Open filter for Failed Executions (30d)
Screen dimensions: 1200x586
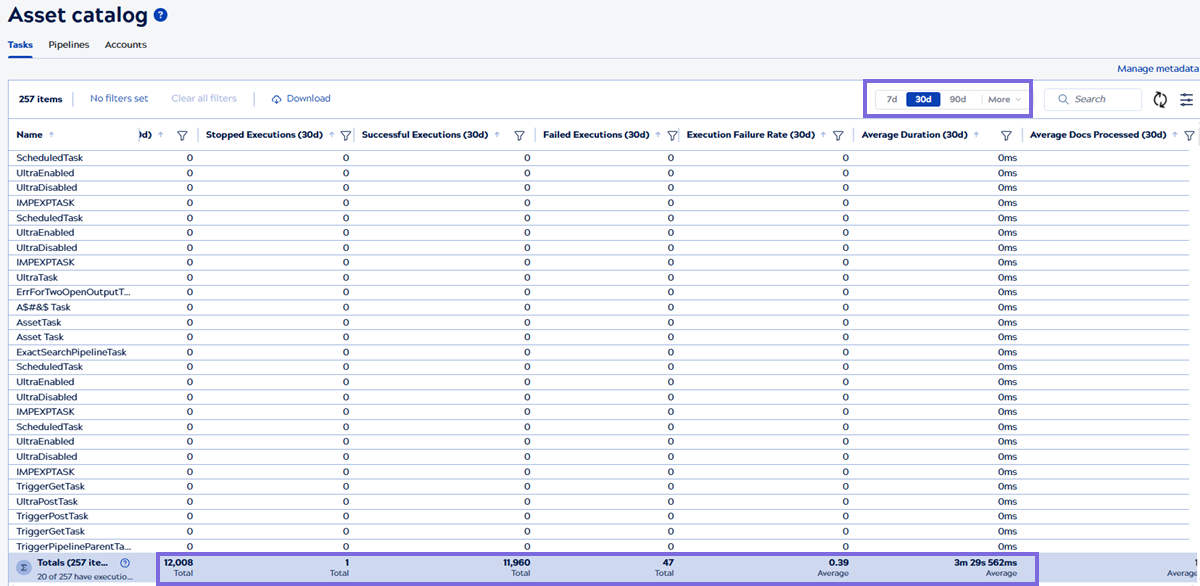[x=672, y=135]
